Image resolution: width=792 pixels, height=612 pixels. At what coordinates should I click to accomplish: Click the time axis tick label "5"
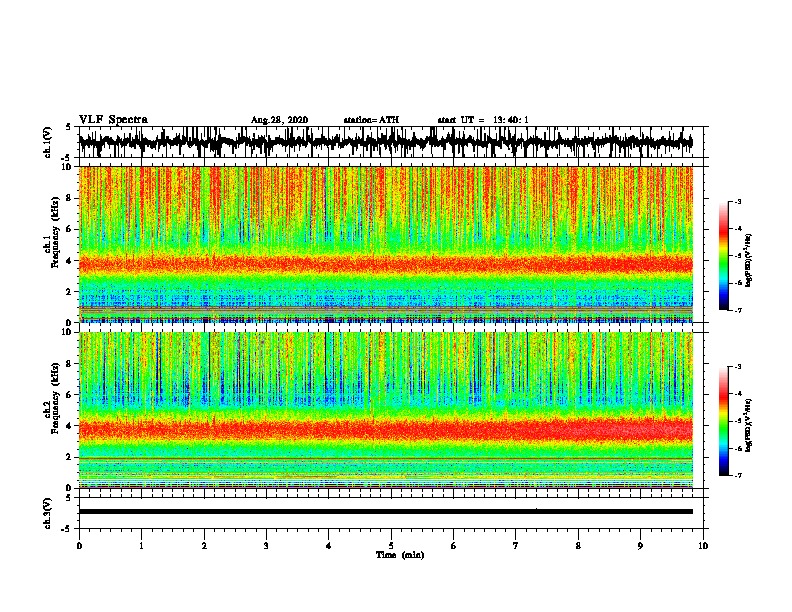391,546
